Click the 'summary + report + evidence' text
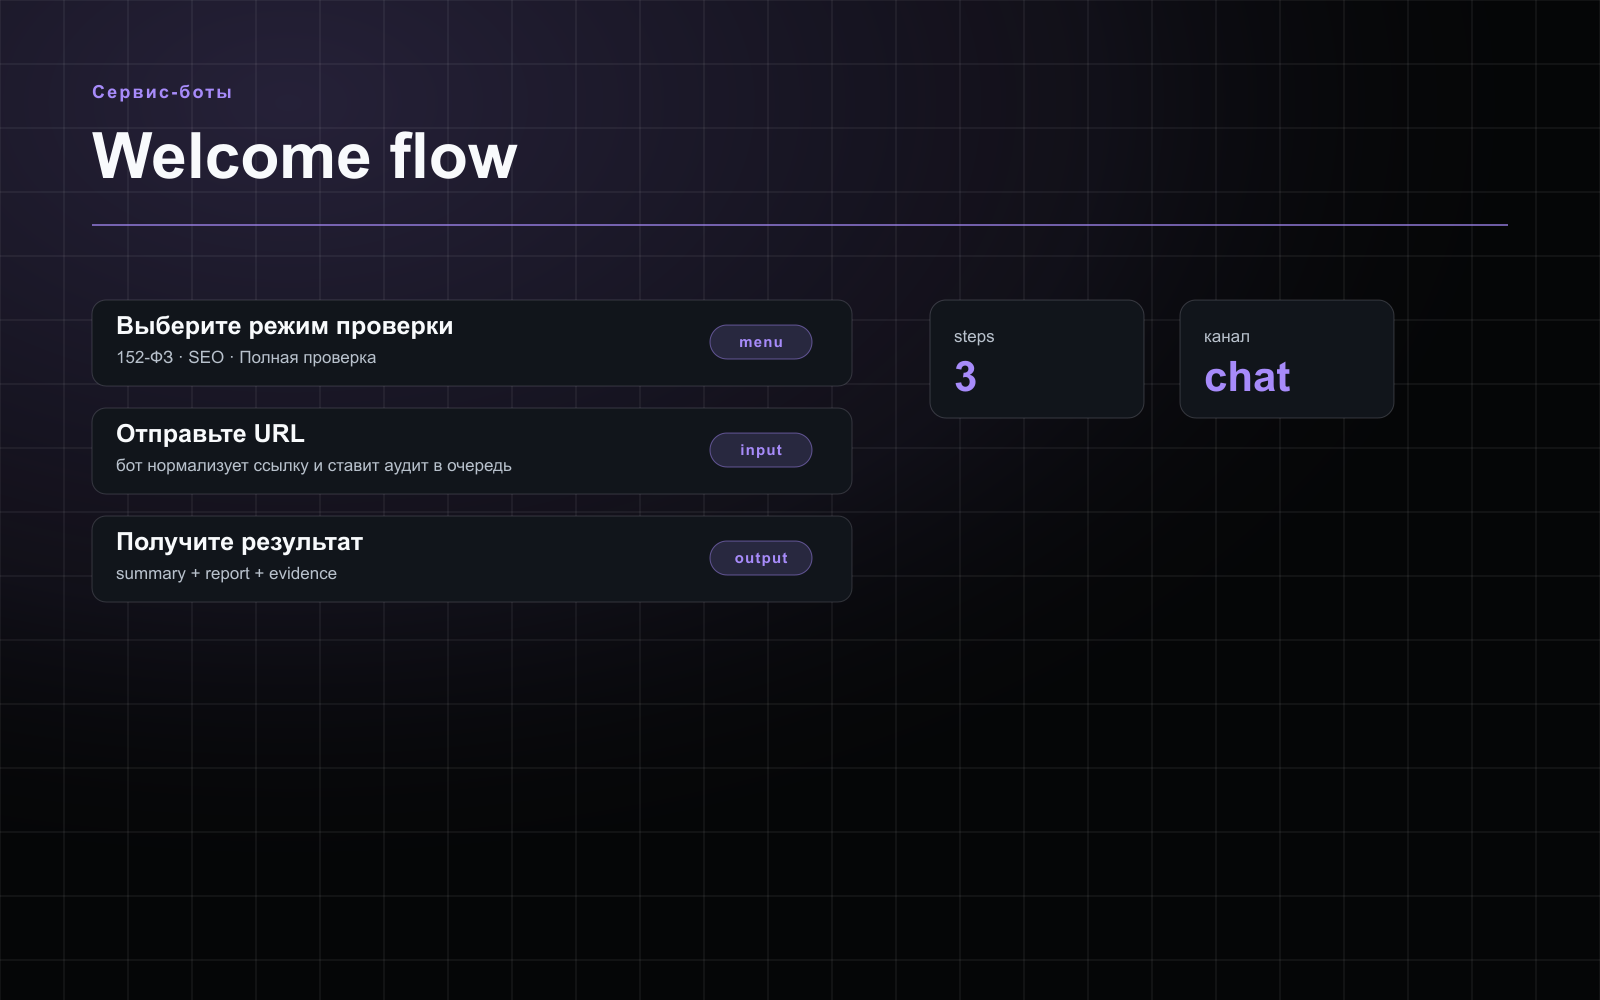 coord(226,573)
